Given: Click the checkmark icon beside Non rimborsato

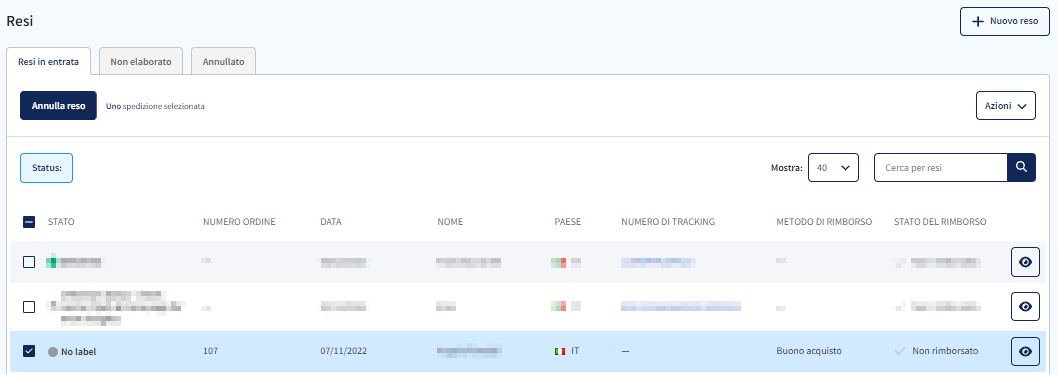Looking at the screenshot, I should pyautogui.click(x=899, y=351).
